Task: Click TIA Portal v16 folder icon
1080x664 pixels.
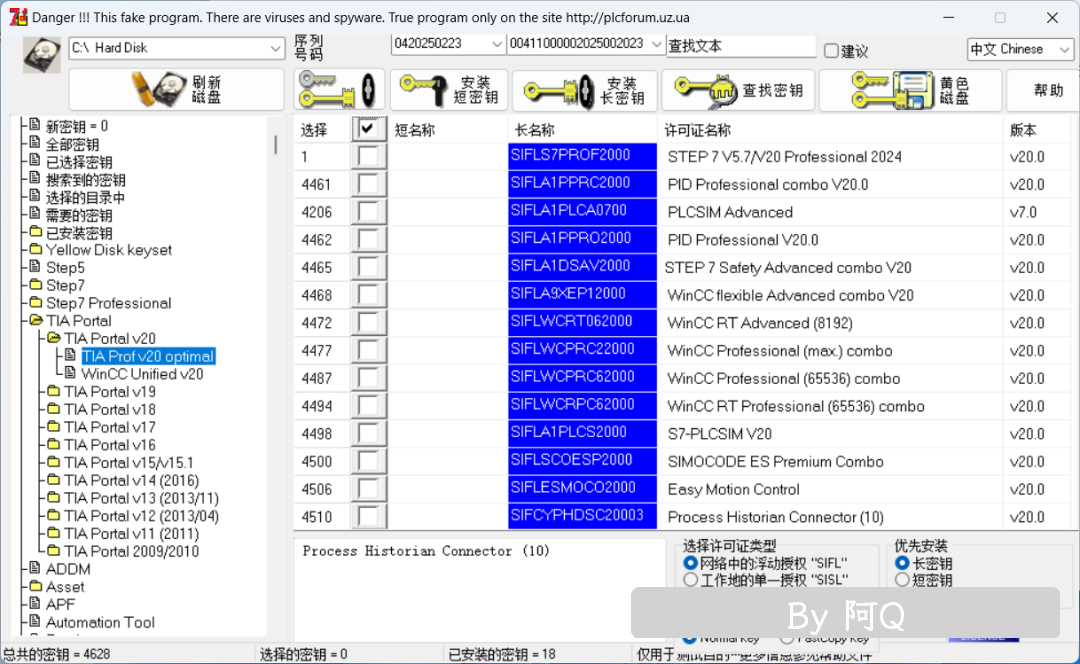Action: point(54,444)
